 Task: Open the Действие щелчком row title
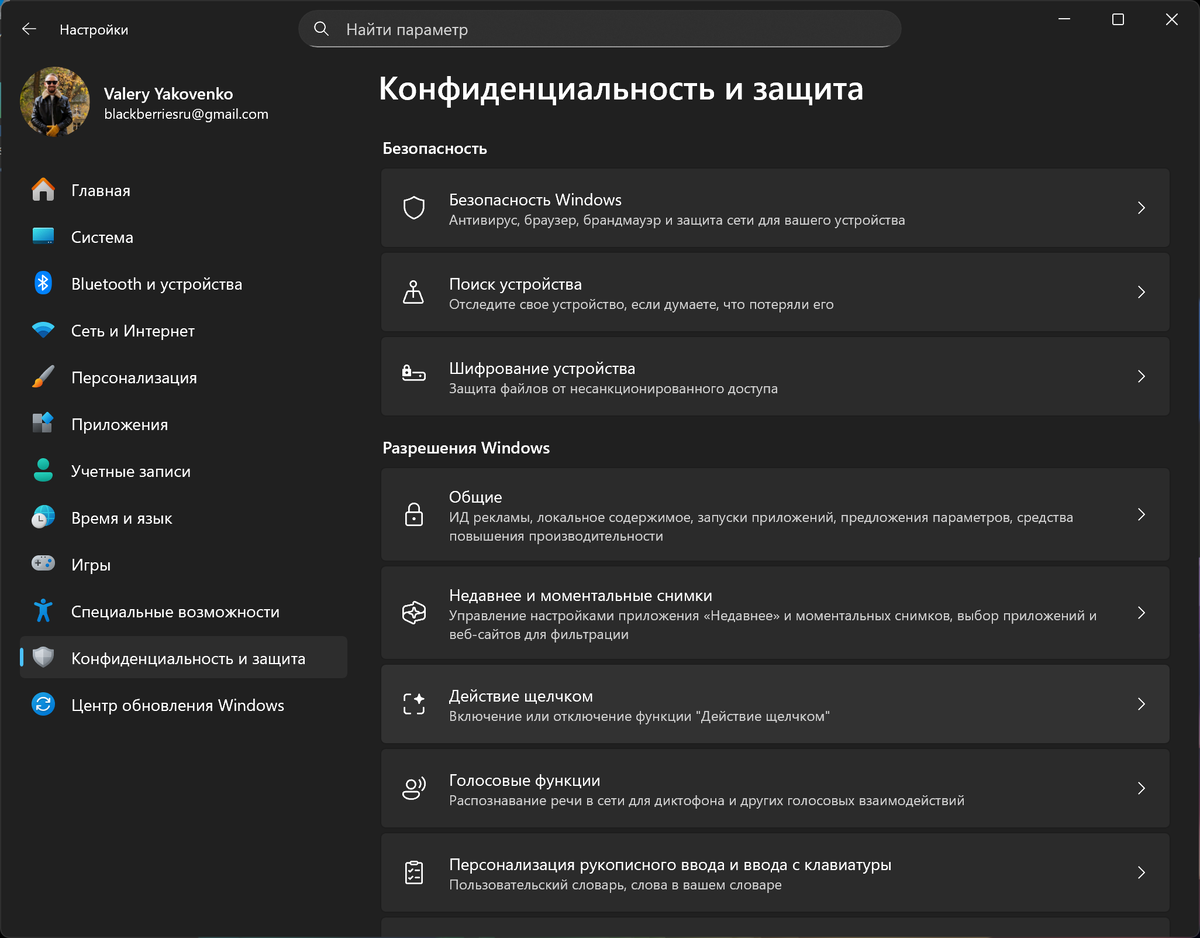point(521,696)
